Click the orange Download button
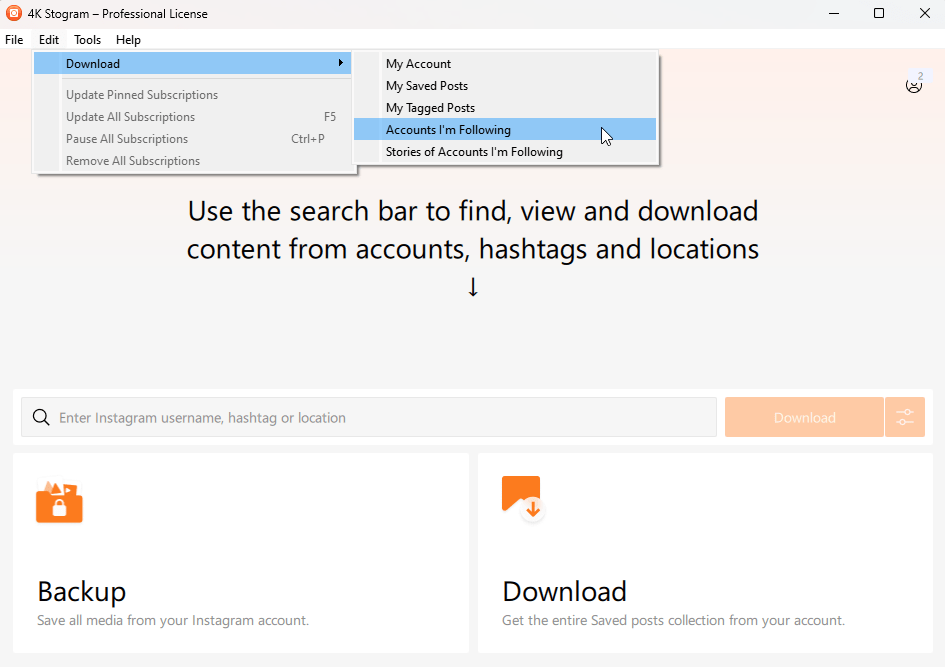Screen dimensions: 945x667 point(804,417)
